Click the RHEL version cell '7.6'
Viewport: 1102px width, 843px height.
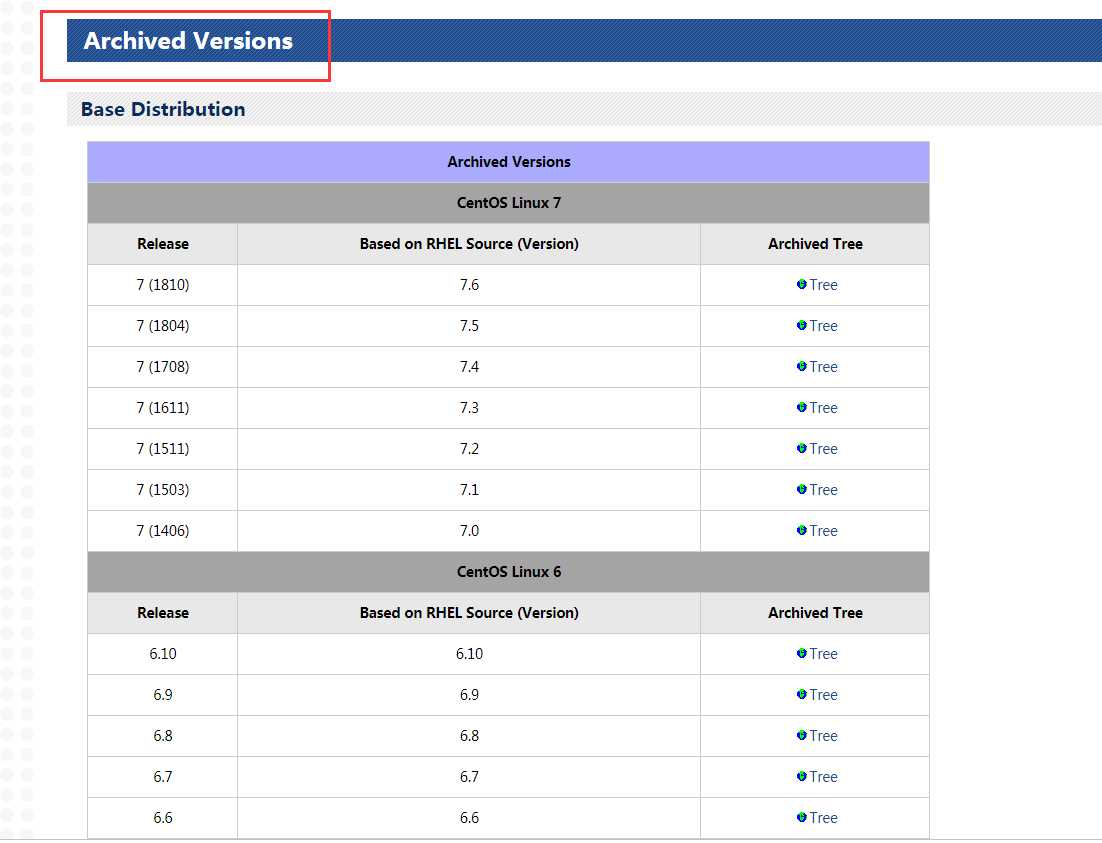tap(469, 285)
